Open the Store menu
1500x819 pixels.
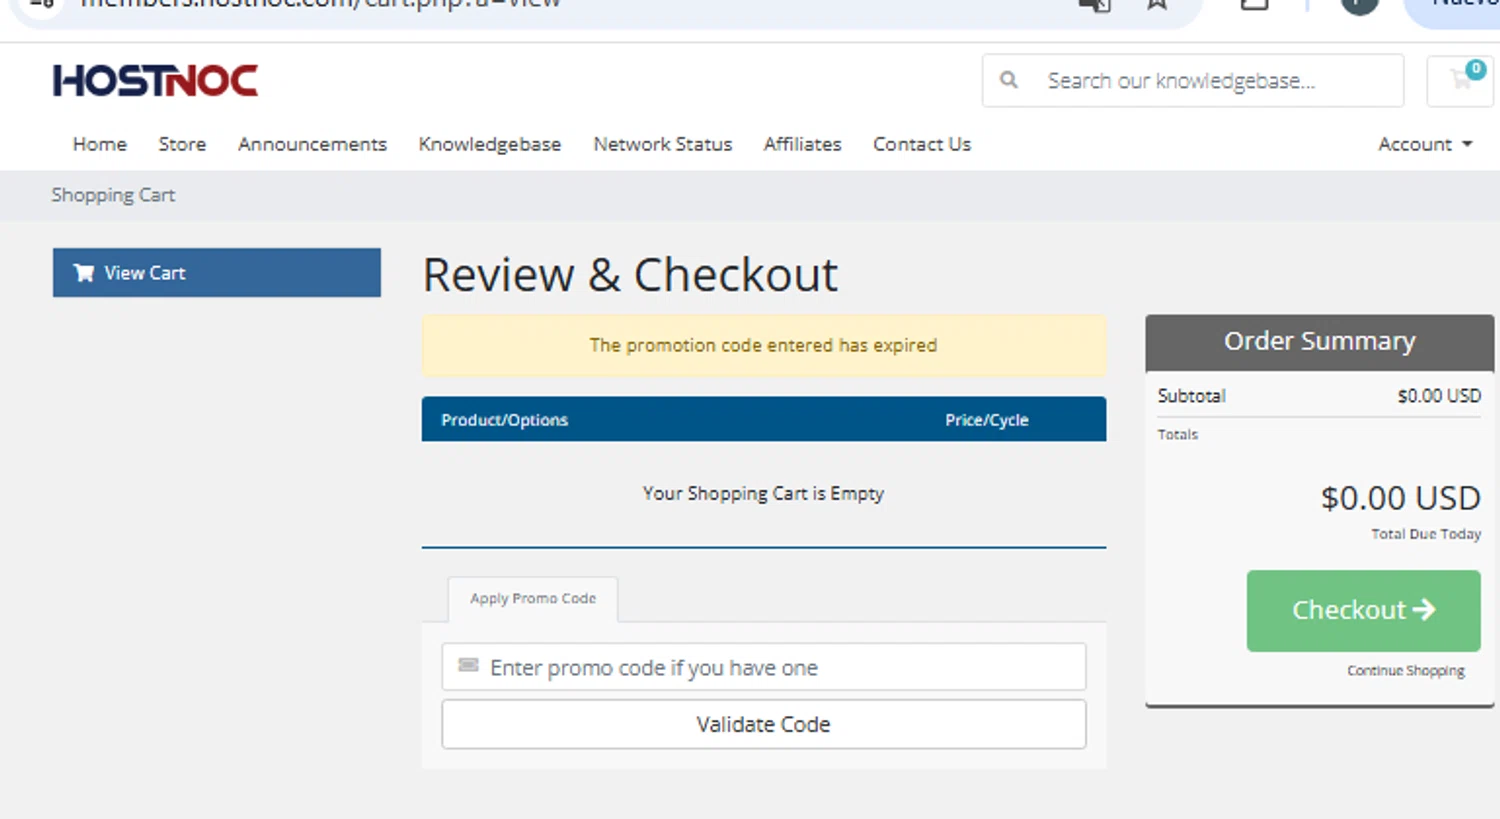click(182, 144)
